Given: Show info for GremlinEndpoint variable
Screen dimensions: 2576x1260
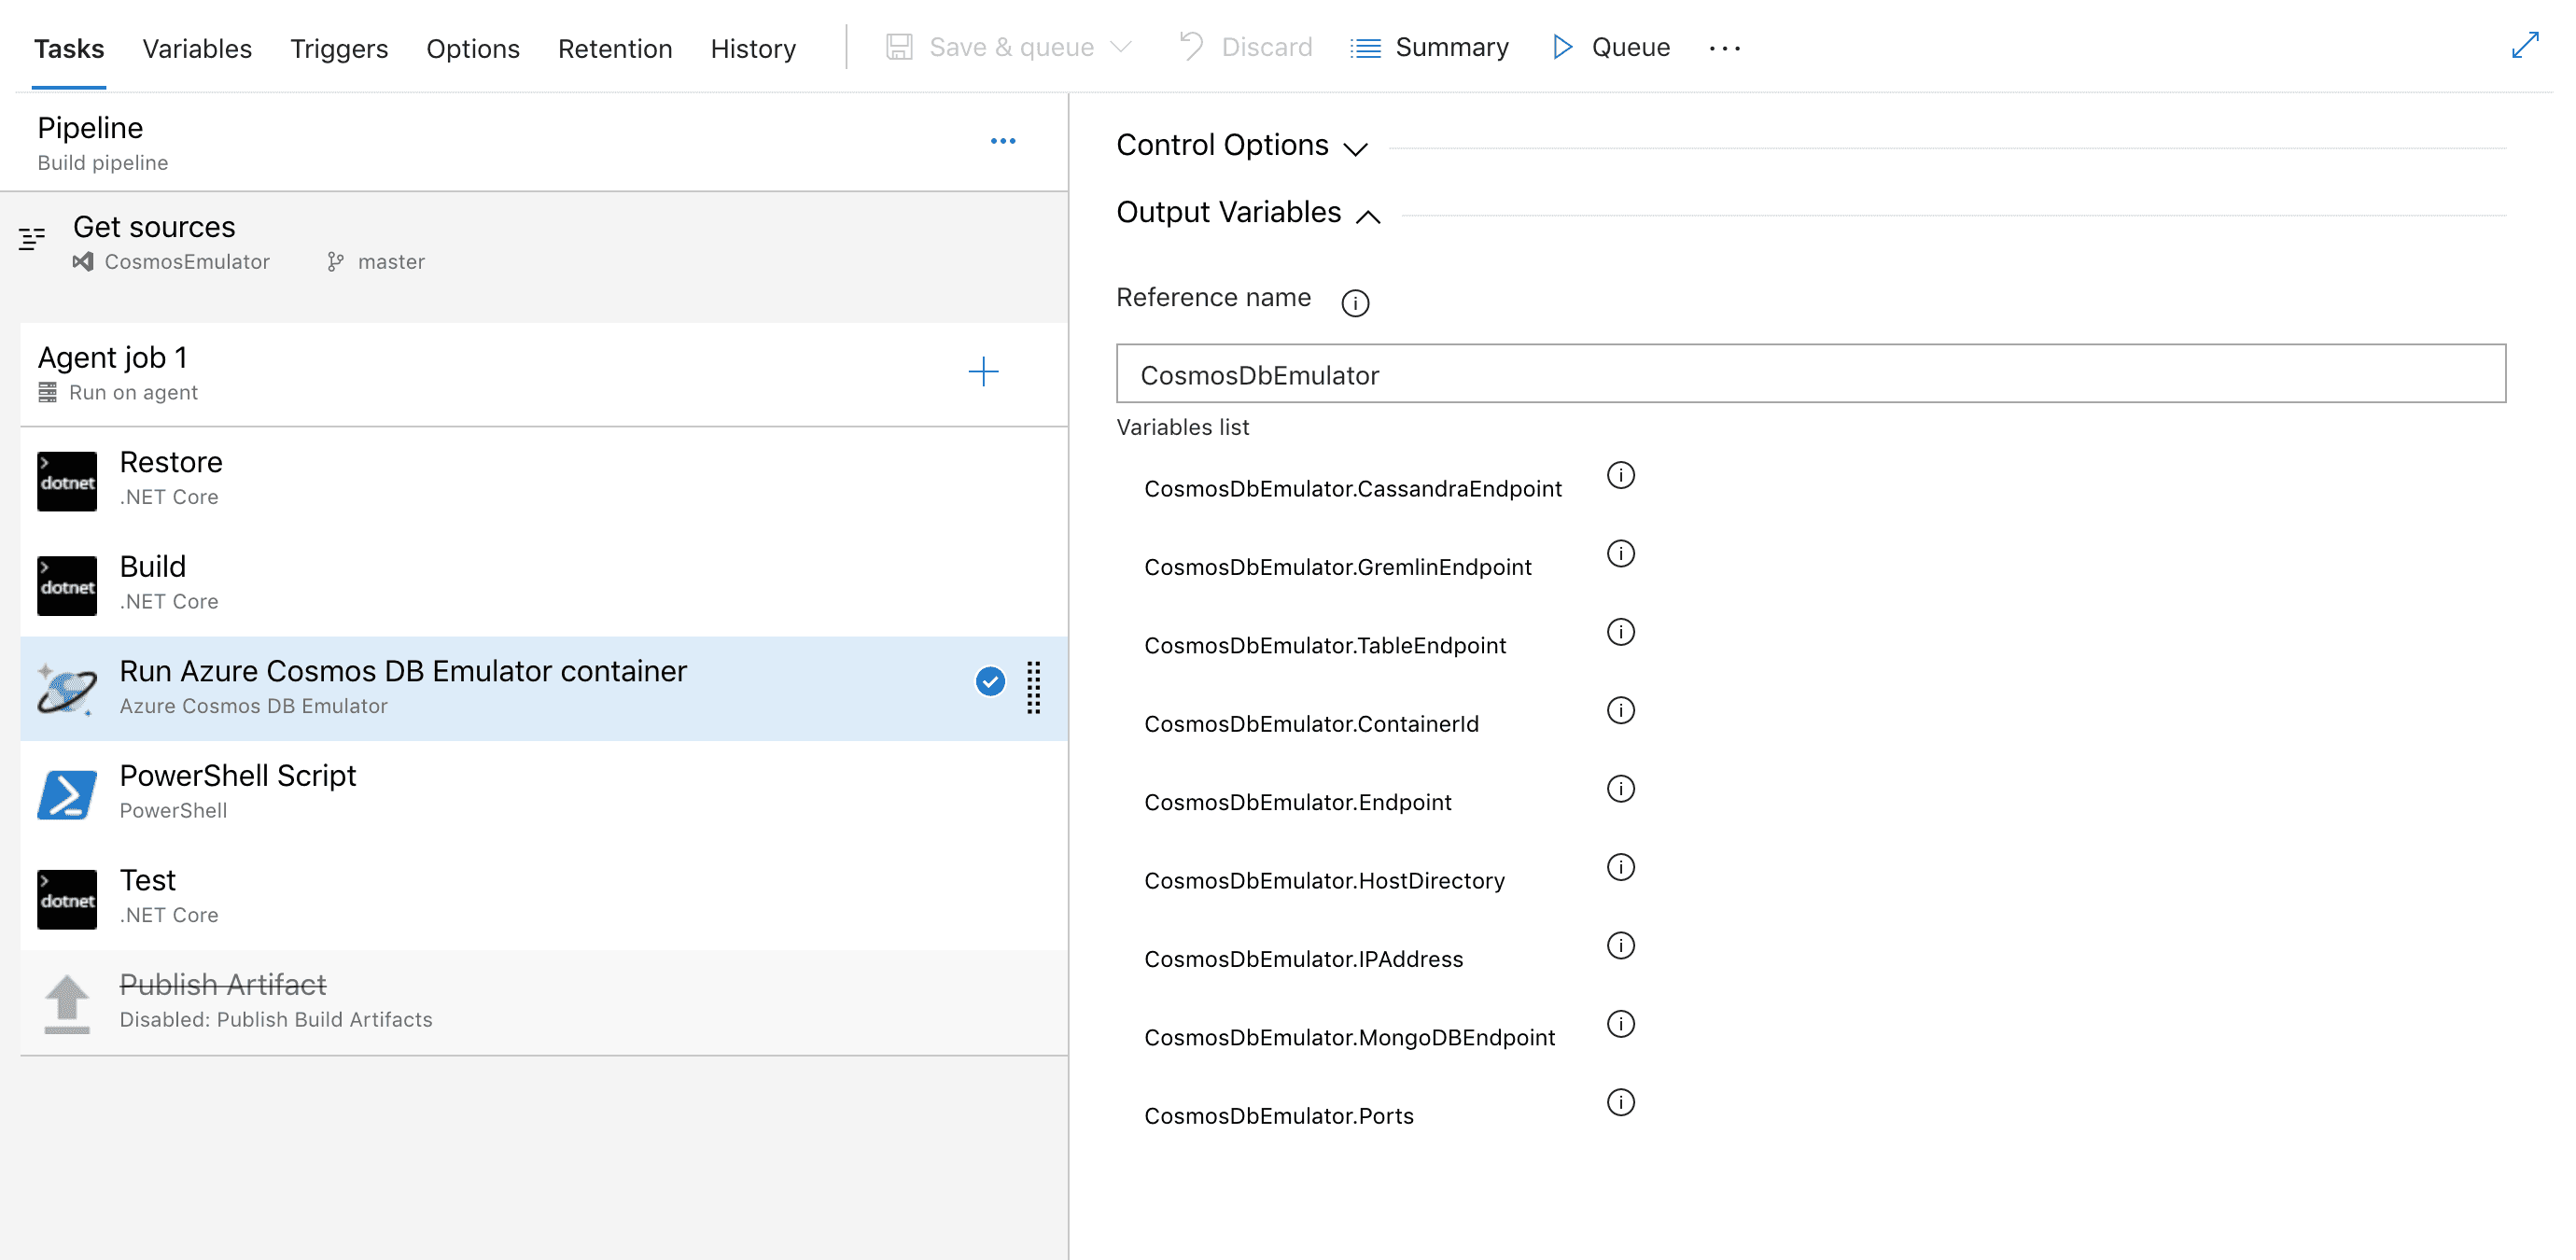Looking at the screenshot, I should click(x=1621, y=553).
